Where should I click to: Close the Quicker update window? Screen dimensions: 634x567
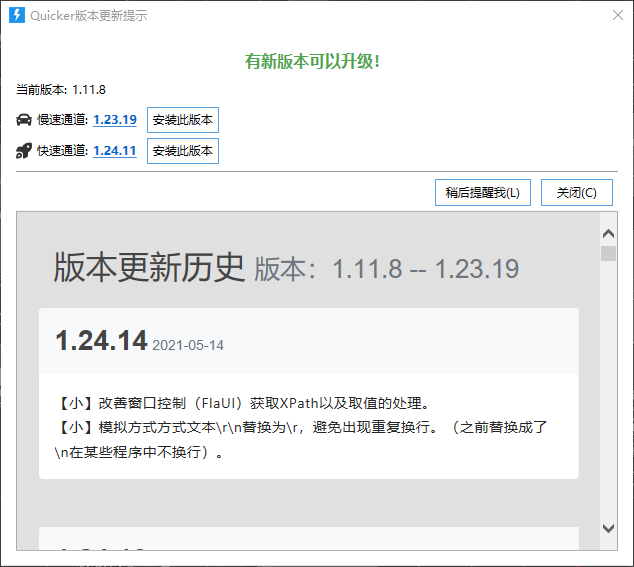pos(617,15)
